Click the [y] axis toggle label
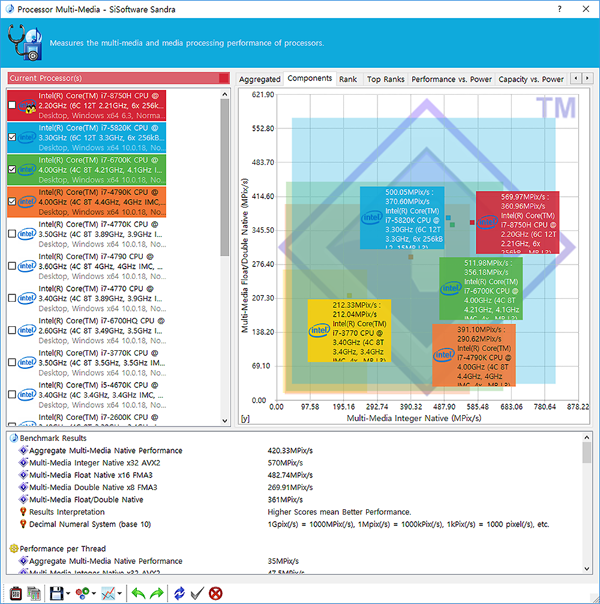 pos(245,418)
